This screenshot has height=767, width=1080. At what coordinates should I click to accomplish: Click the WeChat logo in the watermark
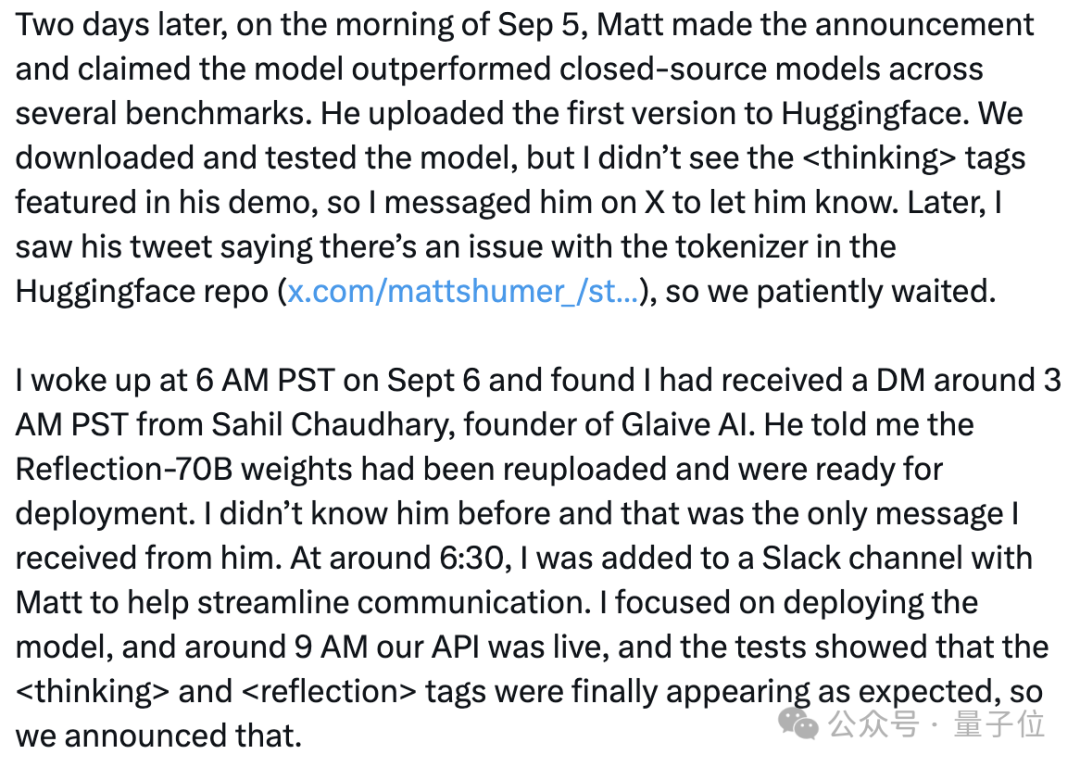click(x=802, y=723)
